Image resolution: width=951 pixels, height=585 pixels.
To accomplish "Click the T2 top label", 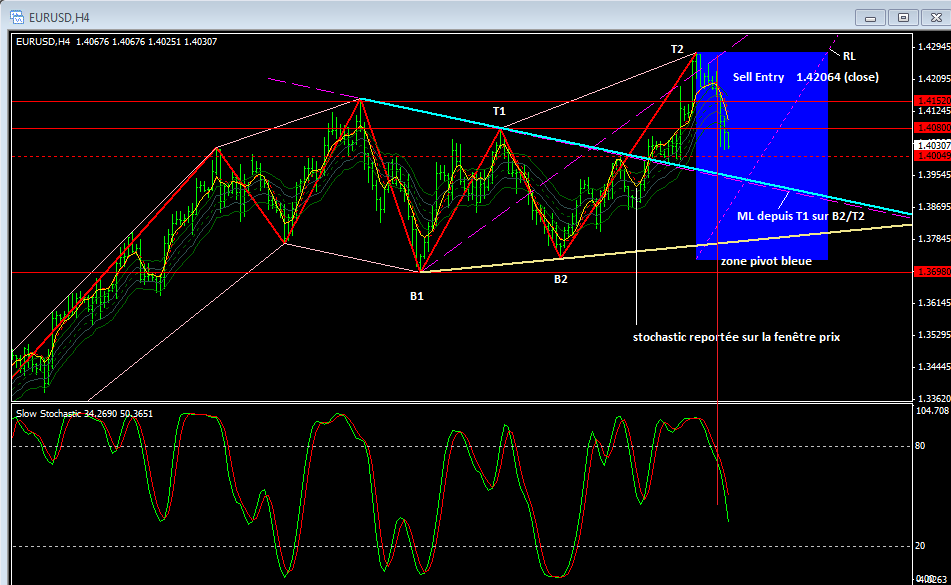I will click(x=677, y=49).
